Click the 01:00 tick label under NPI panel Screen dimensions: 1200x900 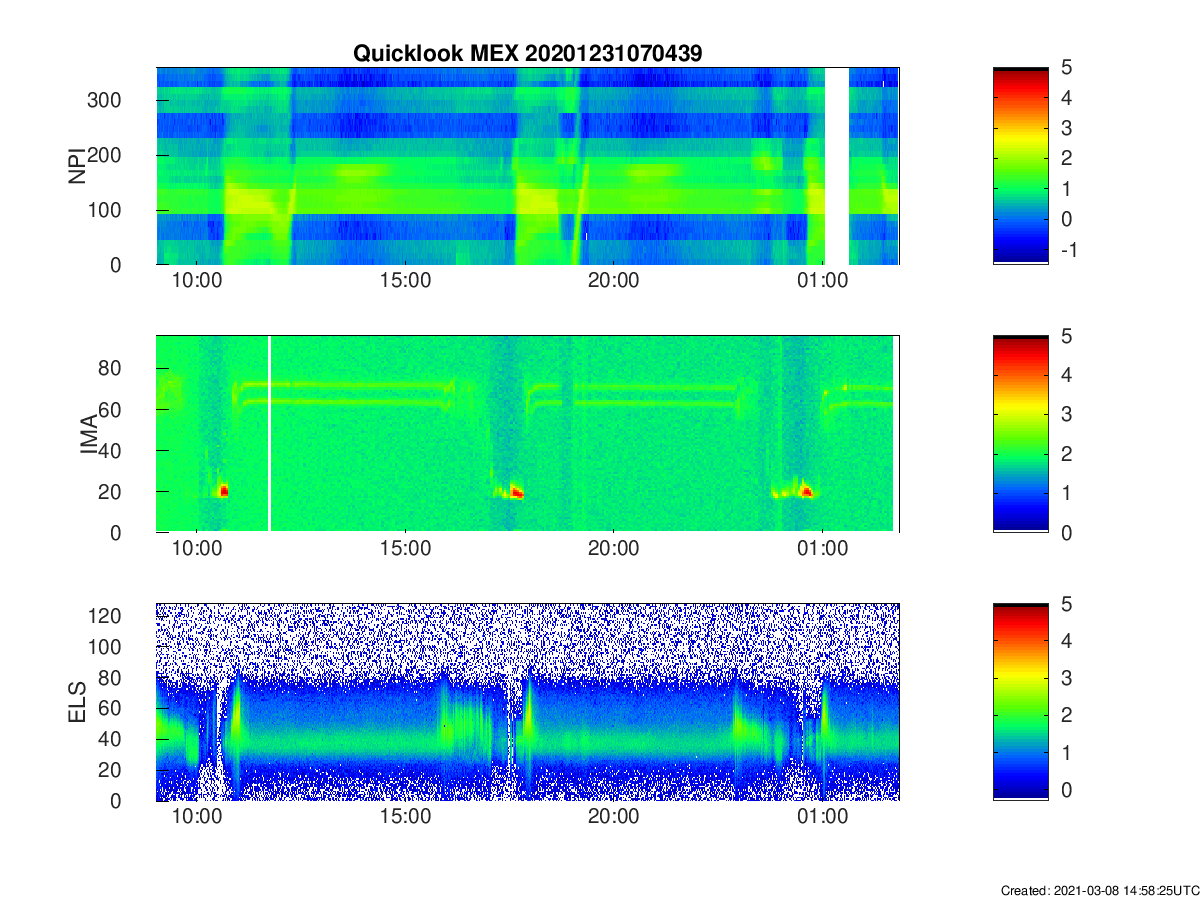click(821, 281)
